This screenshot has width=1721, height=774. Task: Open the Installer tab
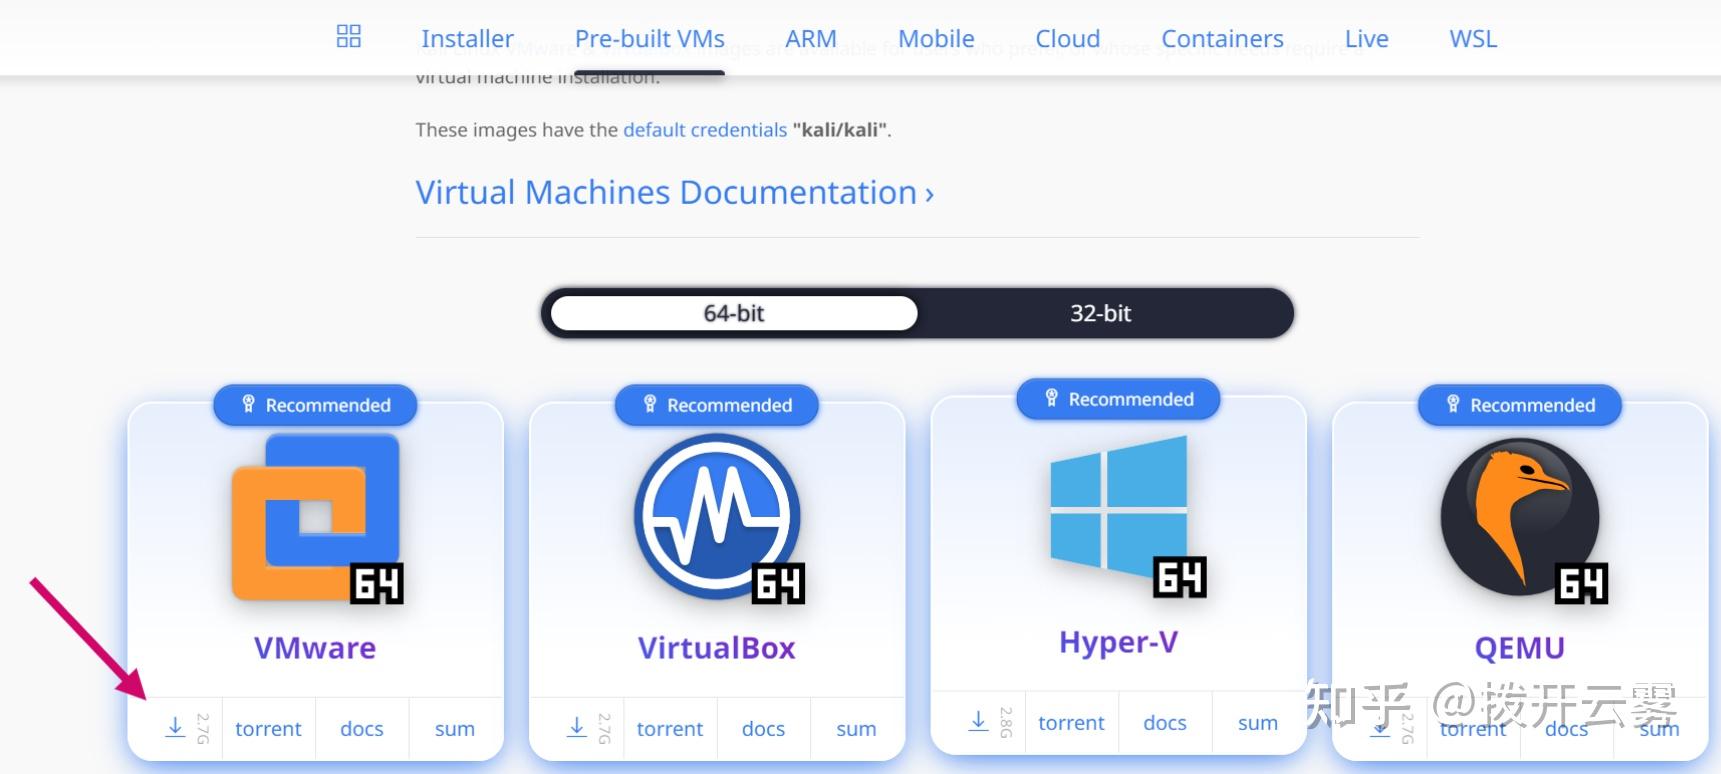[467, 39]
